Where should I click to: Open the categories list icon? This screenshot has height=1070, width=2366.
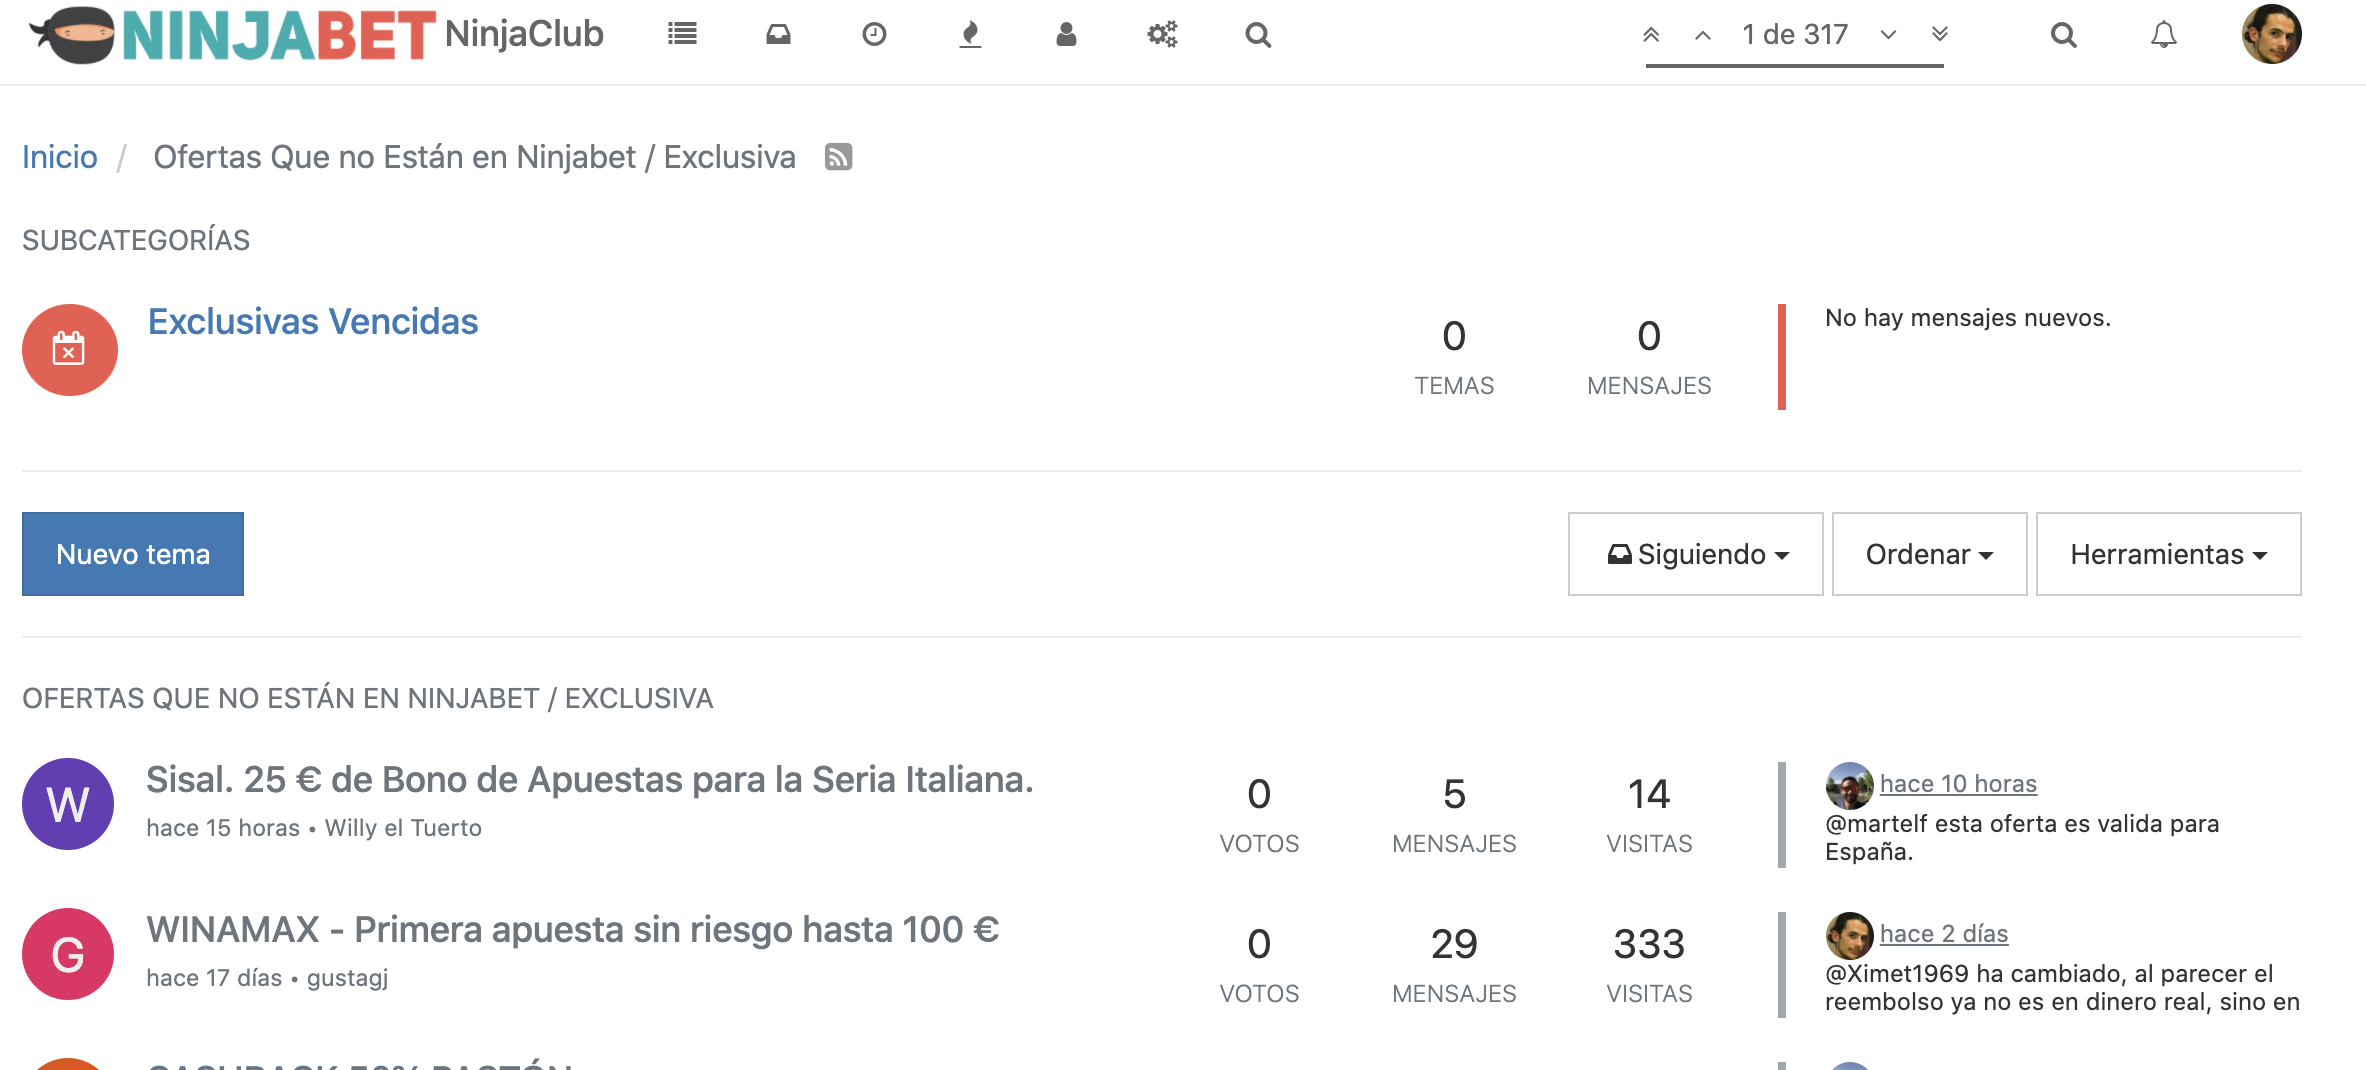tap(682, 35)
